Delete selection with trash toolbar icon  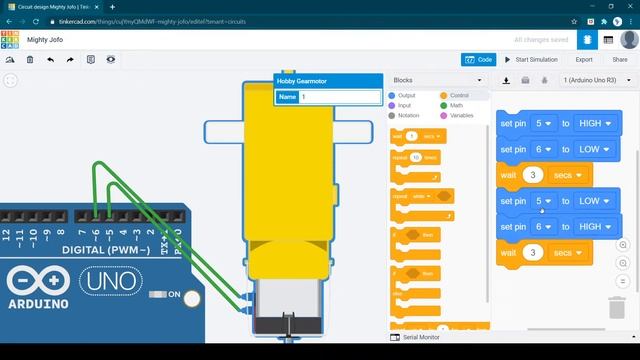click(x=30, y=60)
